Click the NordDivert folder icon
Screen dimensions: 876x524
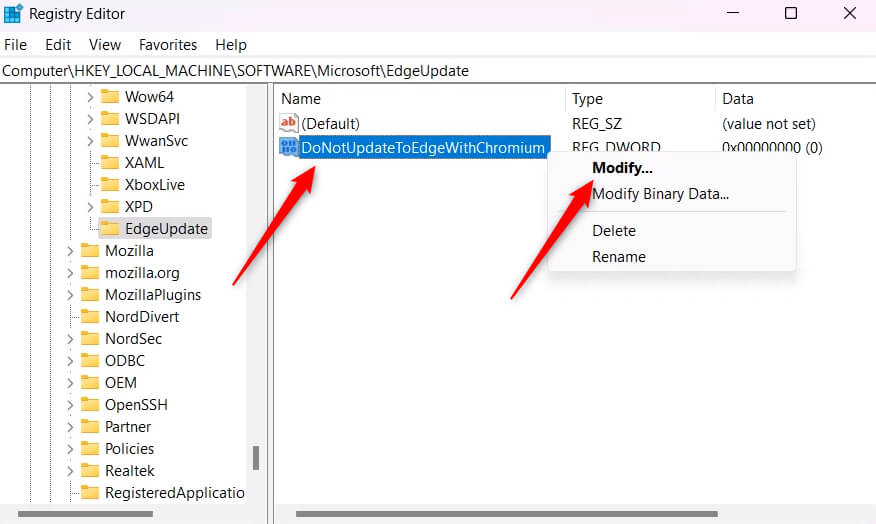[x=91, y=317]
